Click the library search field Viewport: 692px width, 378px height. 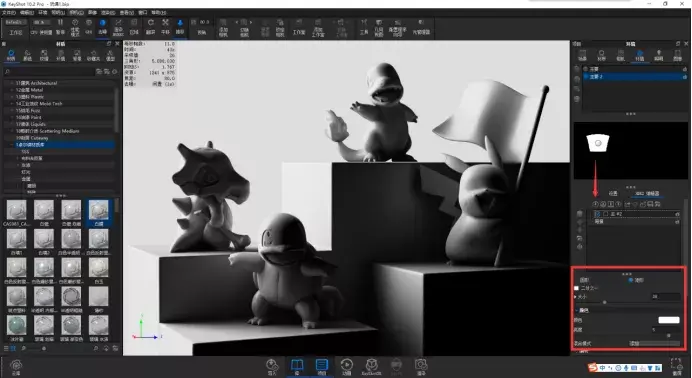pyautogui.click(x=49, y=71)
